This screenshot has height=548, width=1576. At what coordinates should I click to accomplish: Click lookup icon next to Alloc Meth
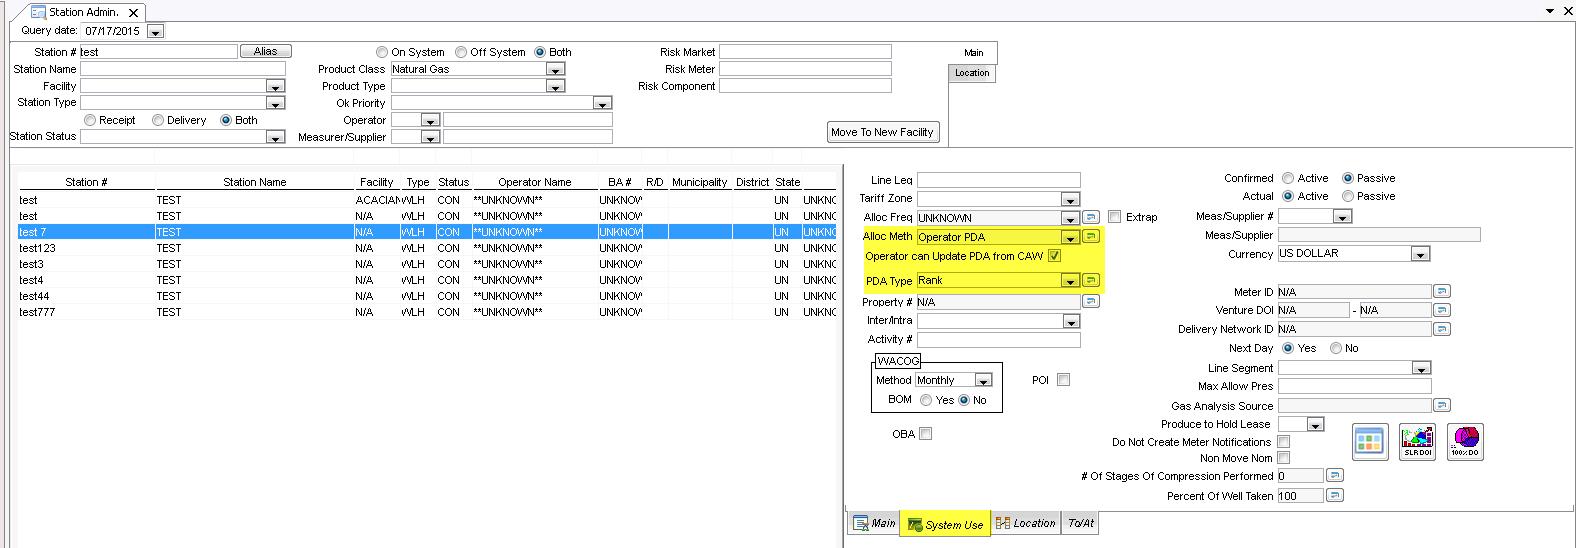point(1091,237)
